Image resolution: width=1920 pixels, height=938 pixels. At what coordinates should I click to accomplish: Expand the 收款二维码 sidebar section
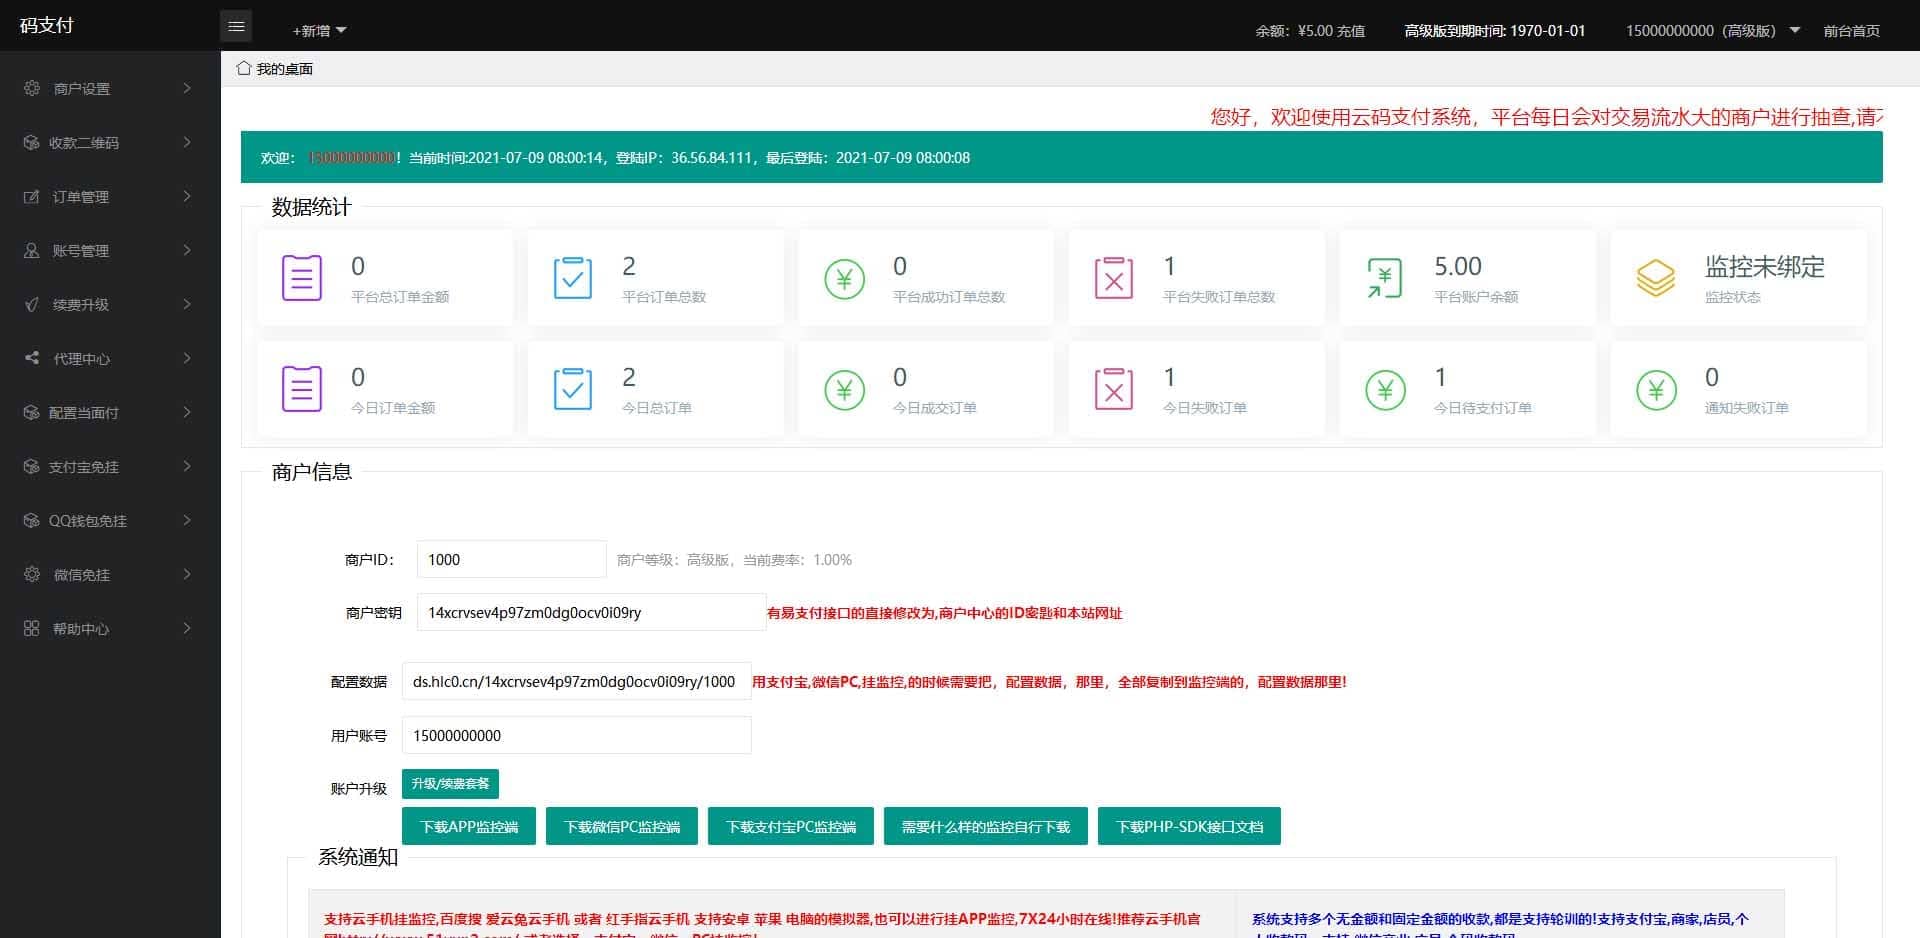pos(108,143)
